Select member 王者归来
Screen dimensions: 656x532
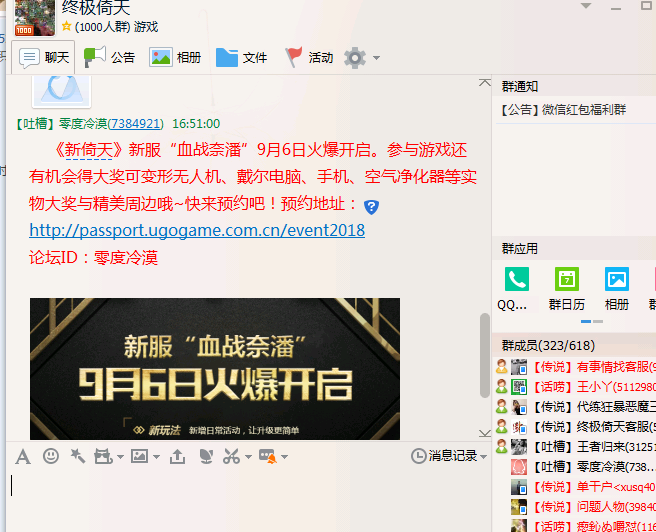coord(575,447)
